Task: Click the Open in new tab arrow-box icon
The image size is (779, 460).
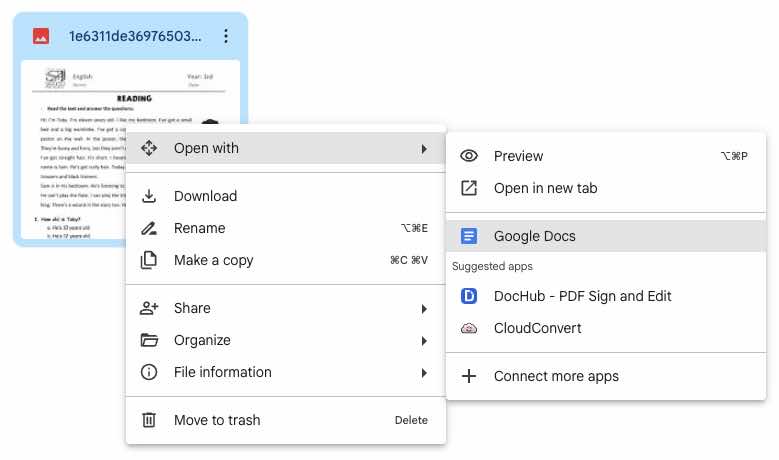Action: point(469,188)
